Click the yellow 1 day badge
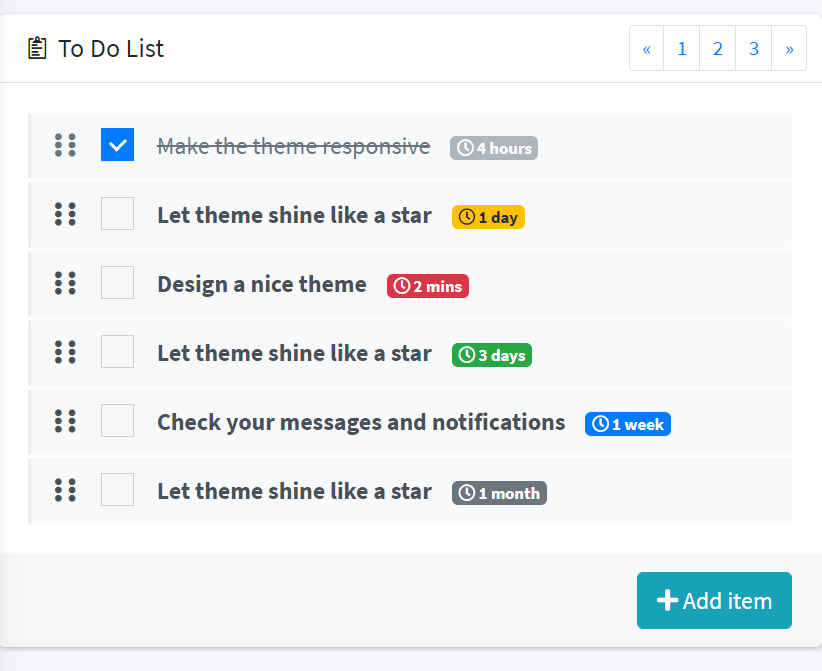The image size is (822, 671). tap(488, 217)
